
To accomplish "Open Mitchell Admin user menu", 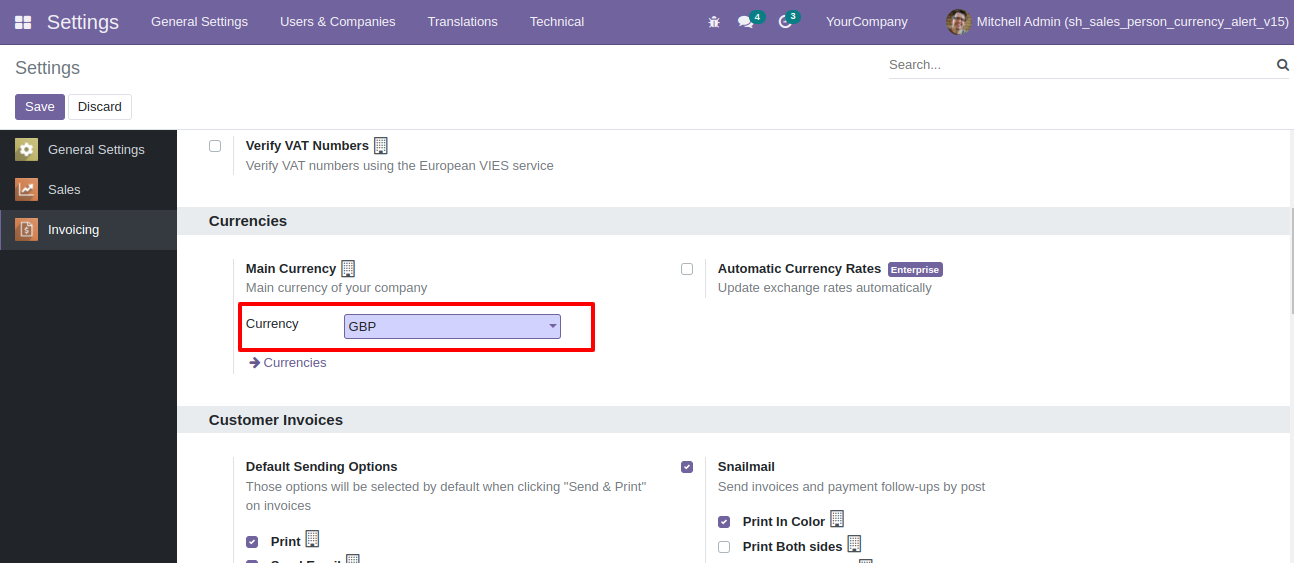I will (1117, 22).
